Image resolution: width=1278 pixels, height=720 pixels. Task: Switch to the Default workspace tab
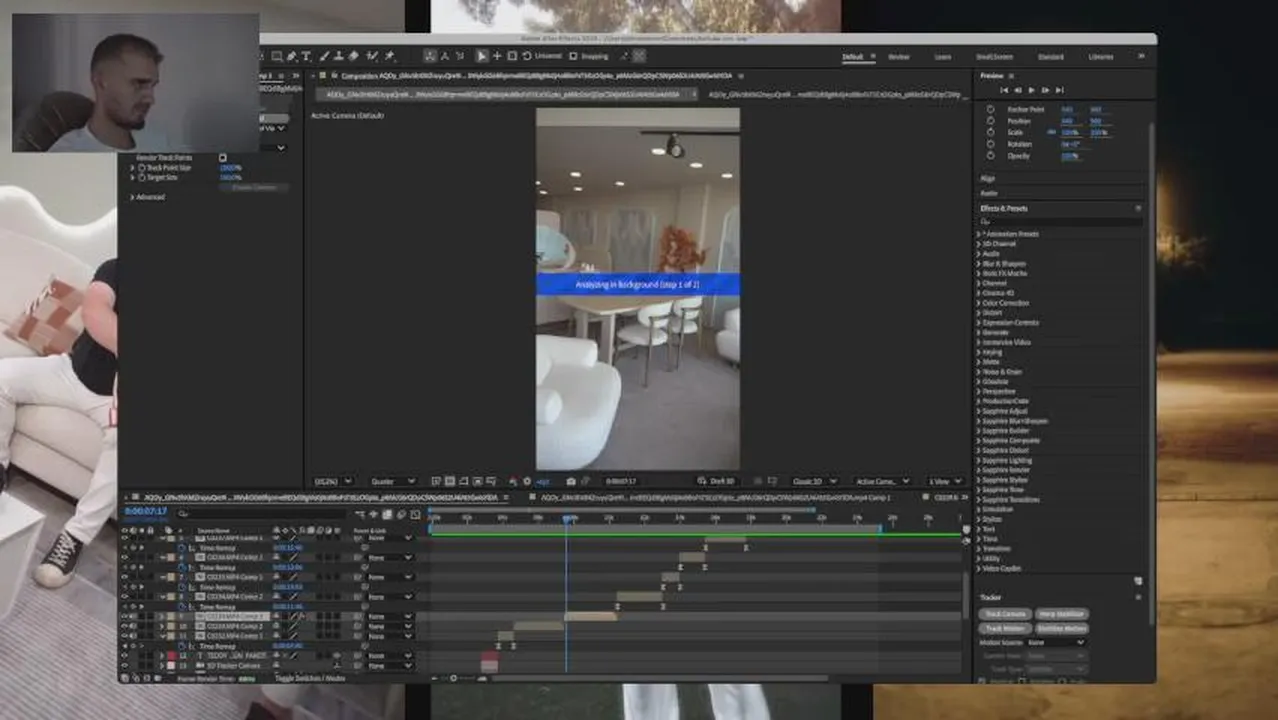pyautogui.click(x=852, y=57)
